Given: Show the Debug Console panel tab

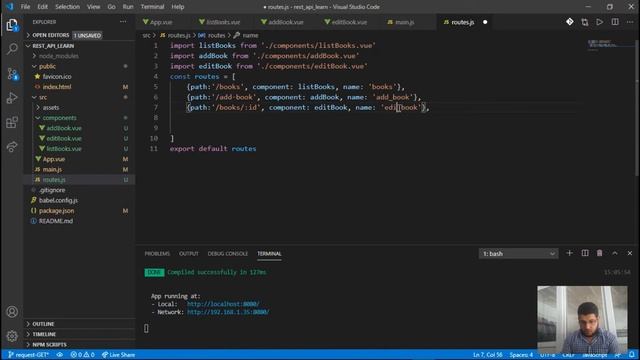Looking at the screenshot, I should [x=228, y=253].
